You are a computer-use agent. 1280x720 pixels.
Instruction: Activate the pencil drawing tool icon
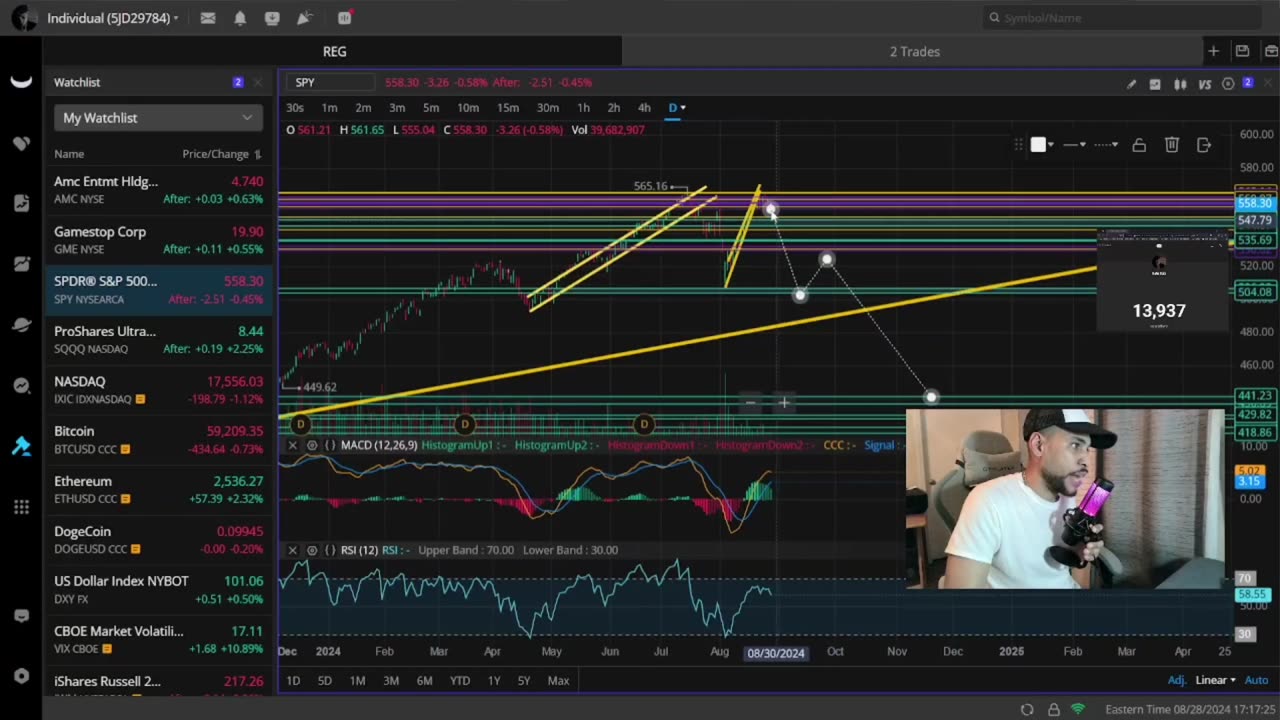point(1131,84)
